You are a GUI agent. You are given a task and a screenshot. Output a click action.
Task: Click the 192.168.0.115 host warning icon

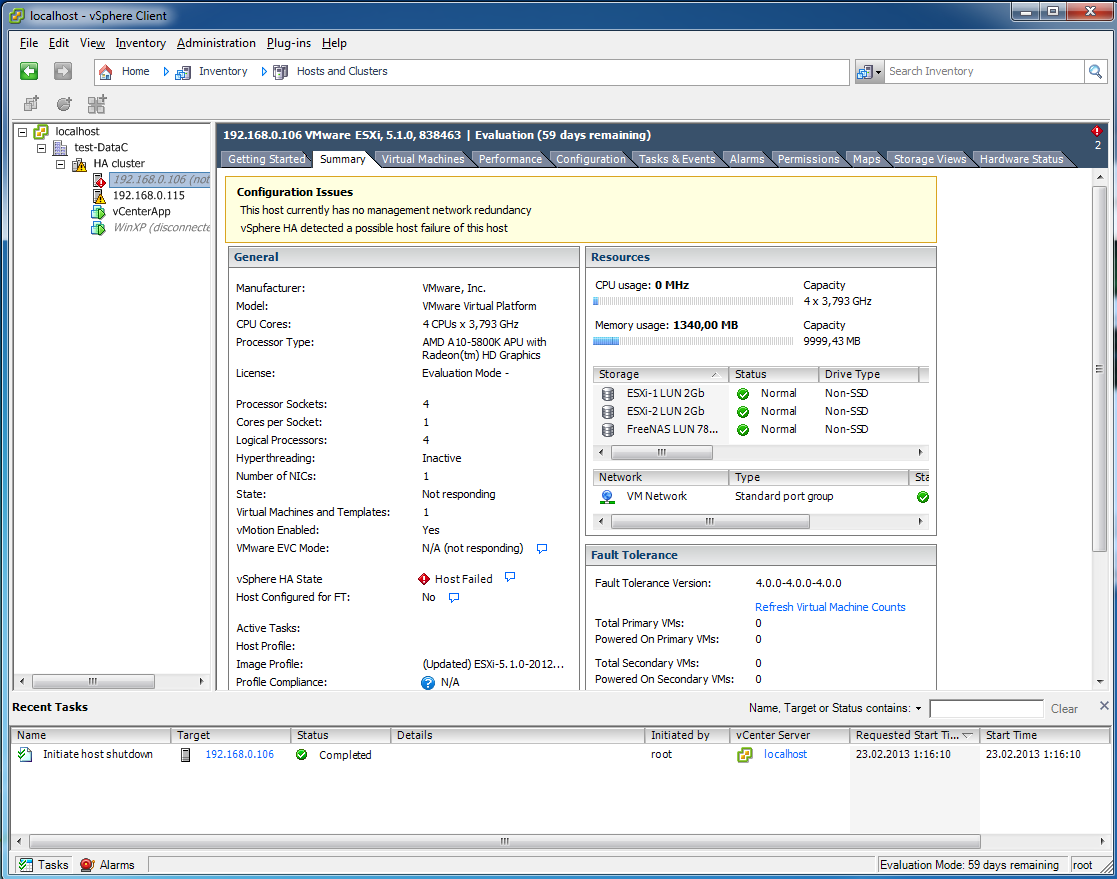coord(99,196)
